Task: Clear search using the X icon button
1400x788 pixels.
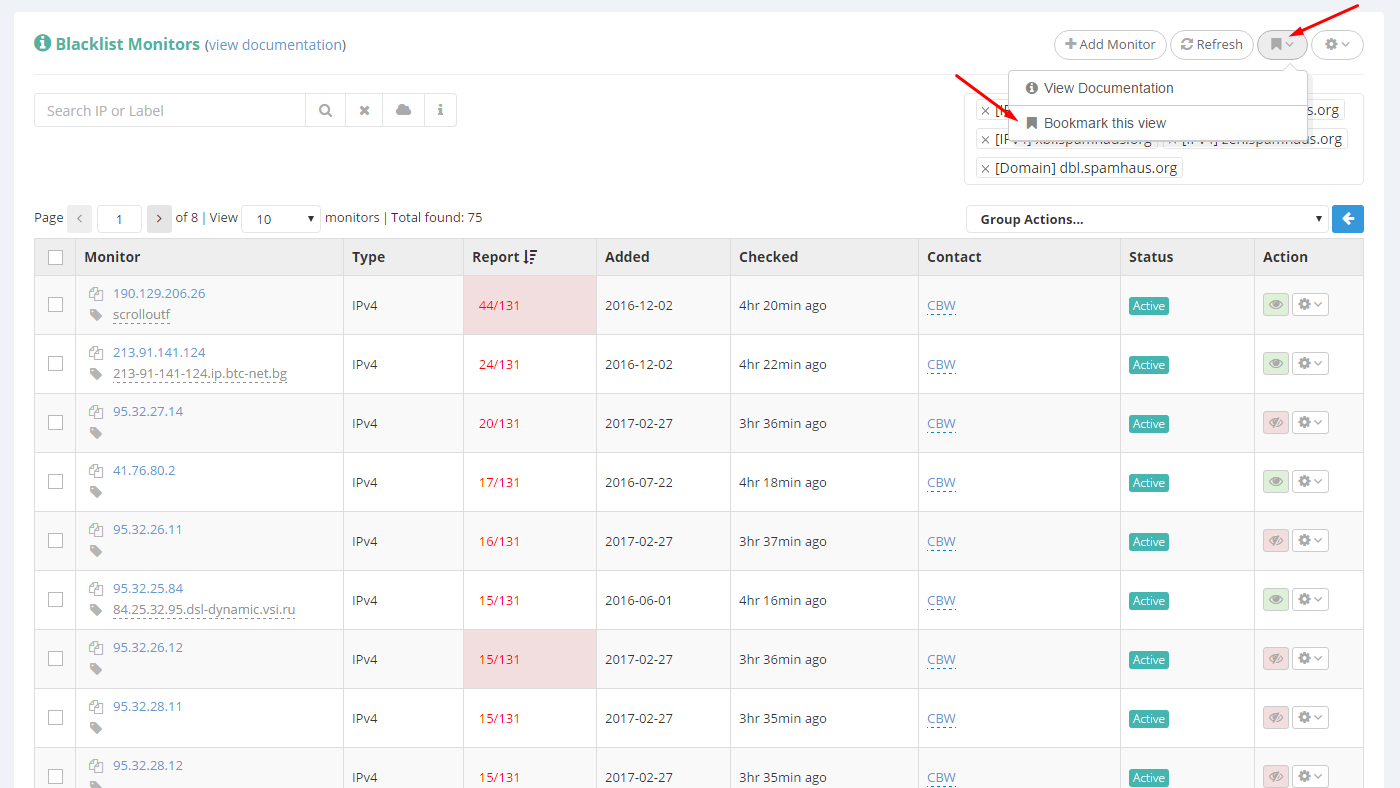Action: click(365, 110)
